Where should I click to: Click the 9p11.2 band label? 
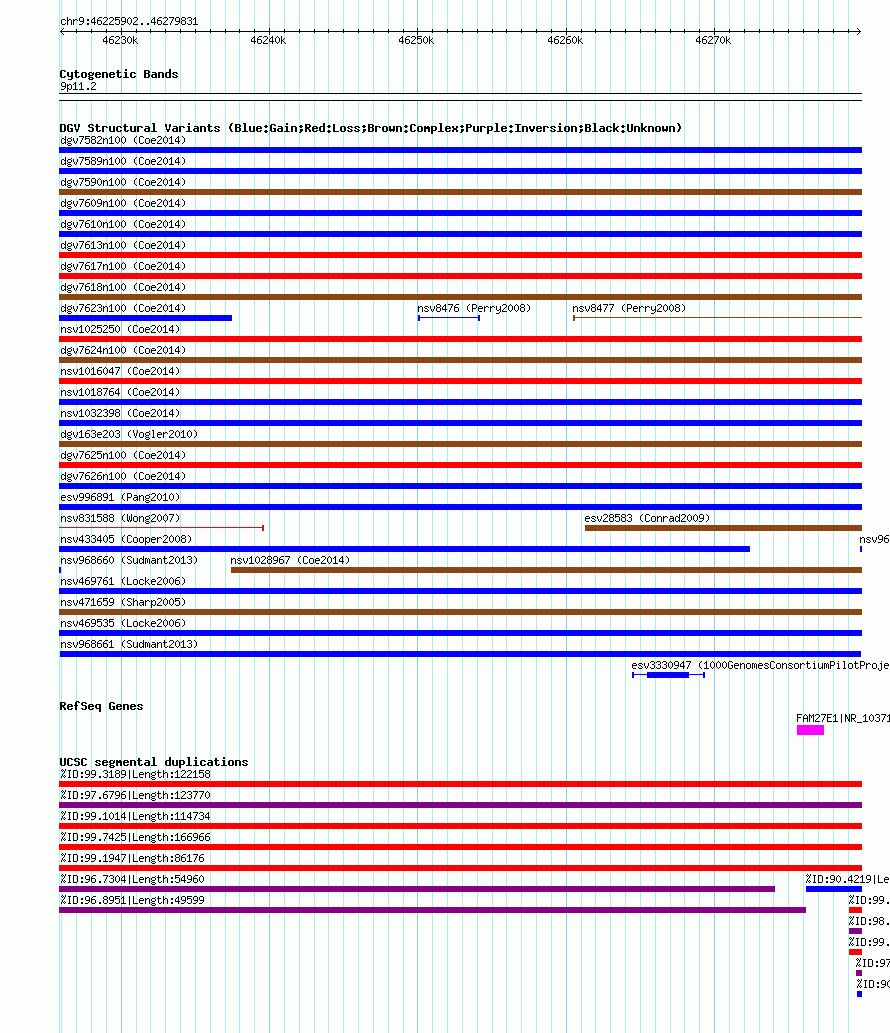click(78, 86)
